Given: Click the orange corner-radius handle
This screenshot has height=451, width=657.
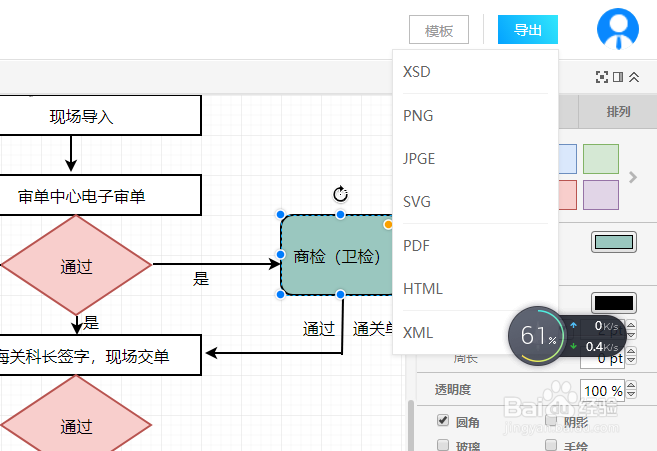Looking at the screenshot, I should pos(388,225).
